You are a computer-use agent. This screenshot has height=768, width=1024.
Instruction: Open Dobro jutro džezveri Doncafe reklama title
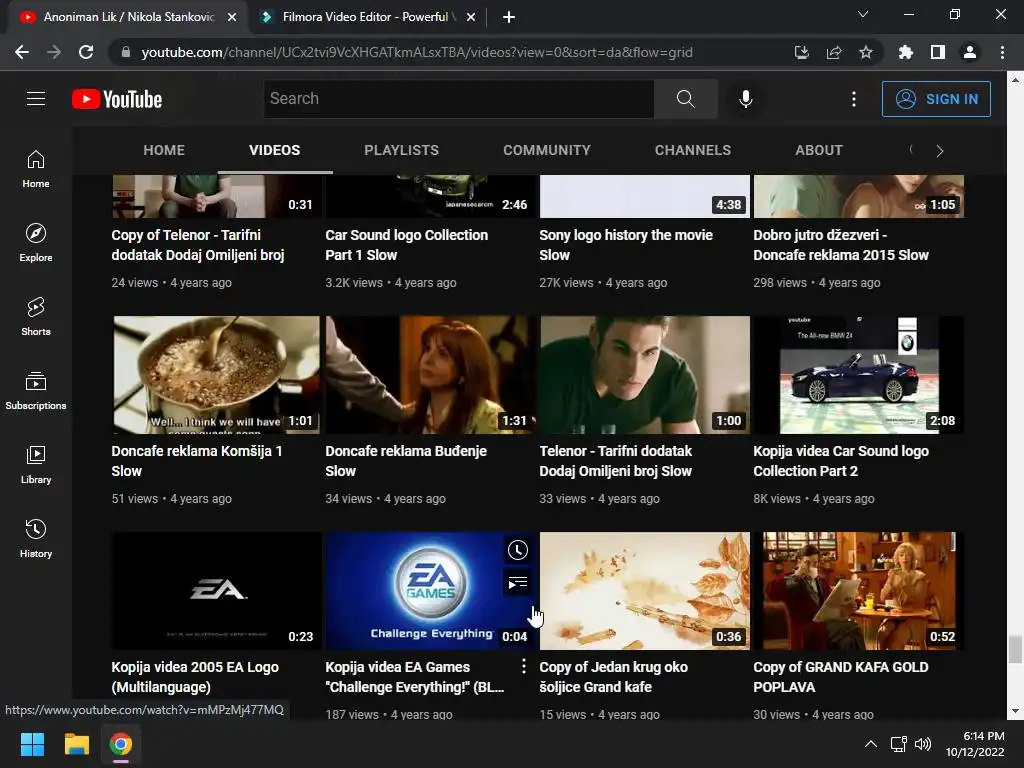point(840,245)
